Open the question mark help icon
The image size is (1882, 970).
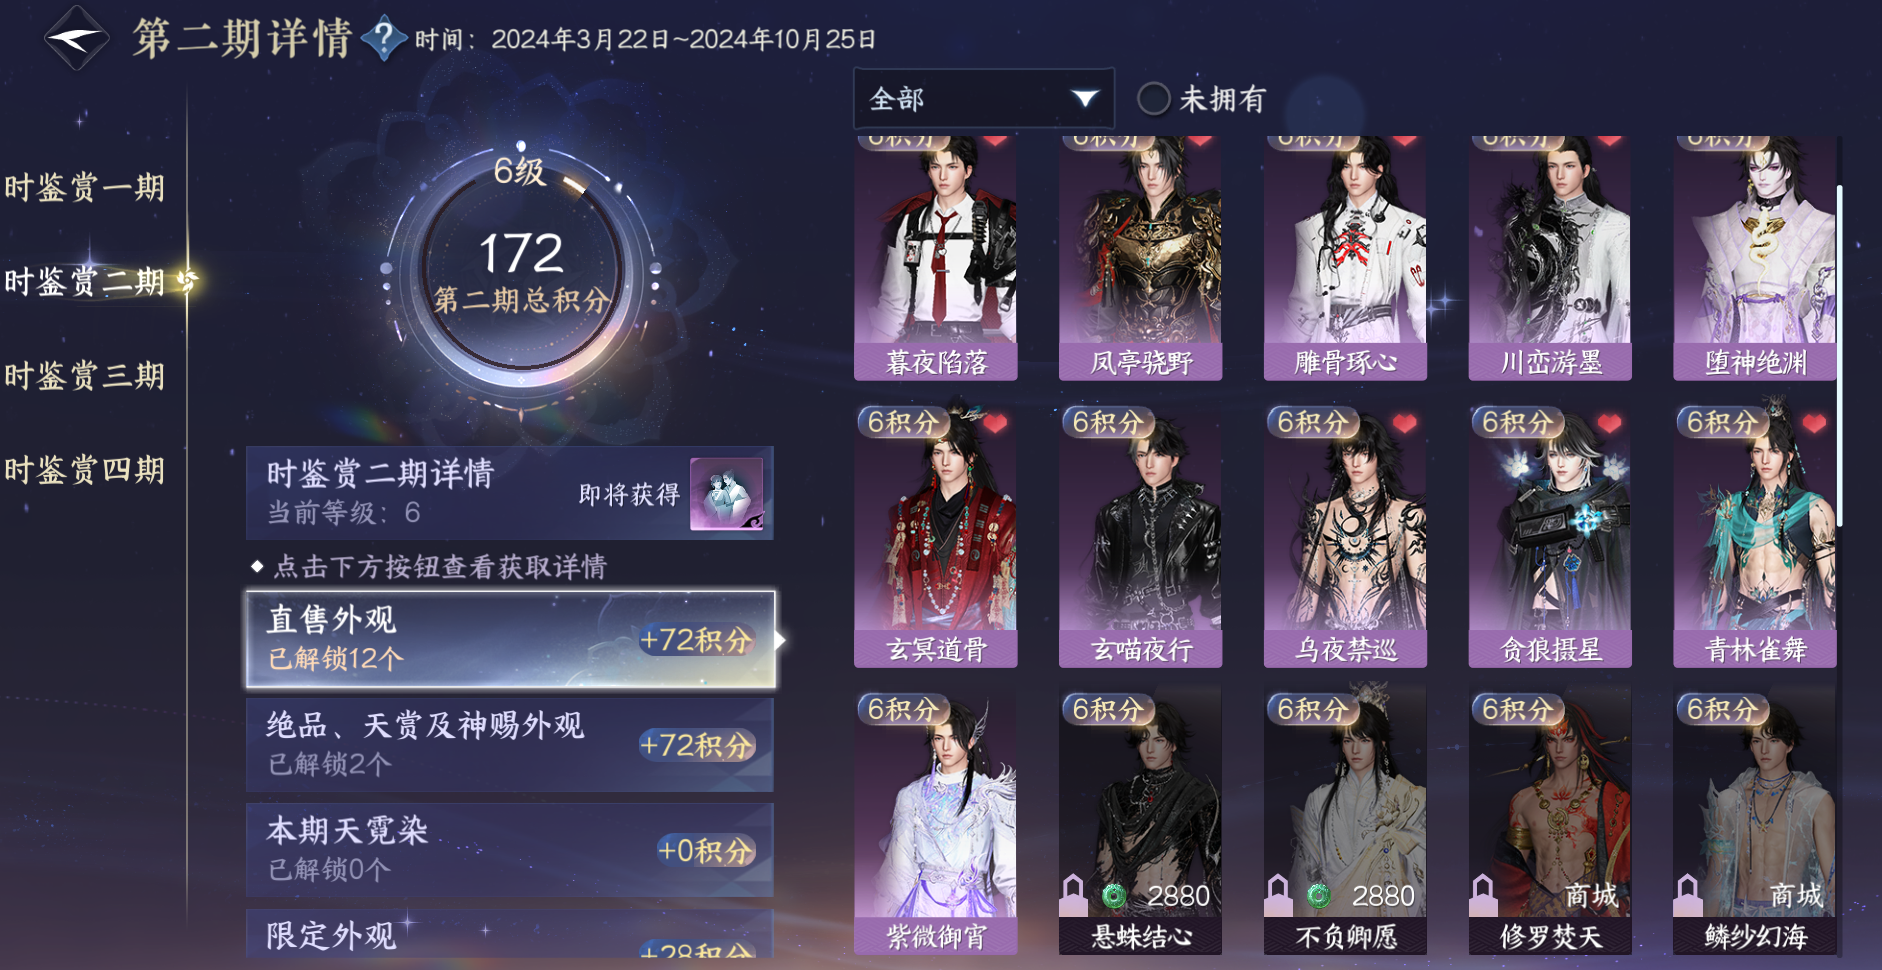383,39
